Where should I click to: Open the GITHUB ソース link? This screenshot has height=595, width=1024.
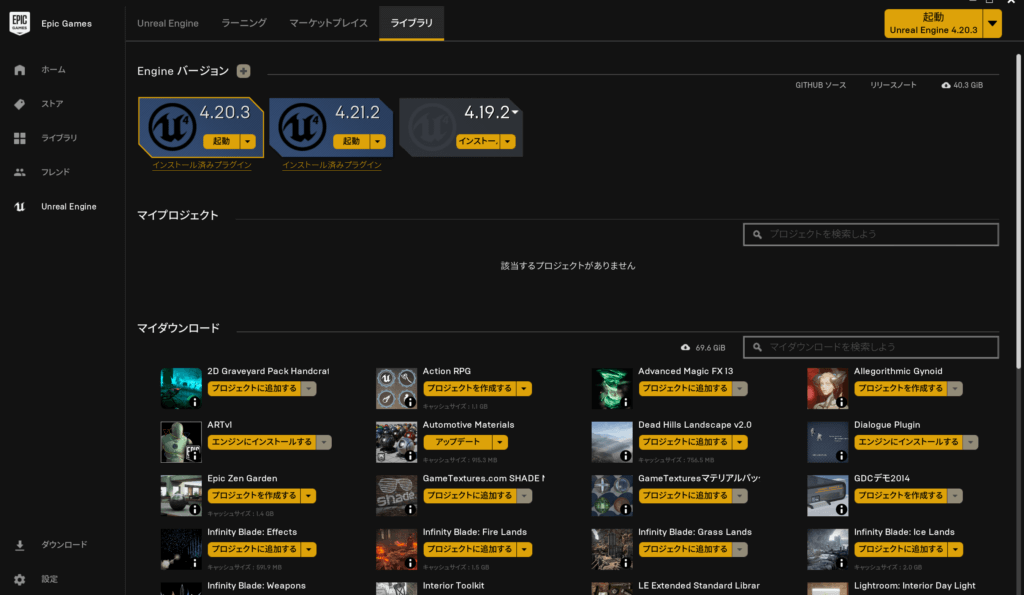[x=820, y=86]
